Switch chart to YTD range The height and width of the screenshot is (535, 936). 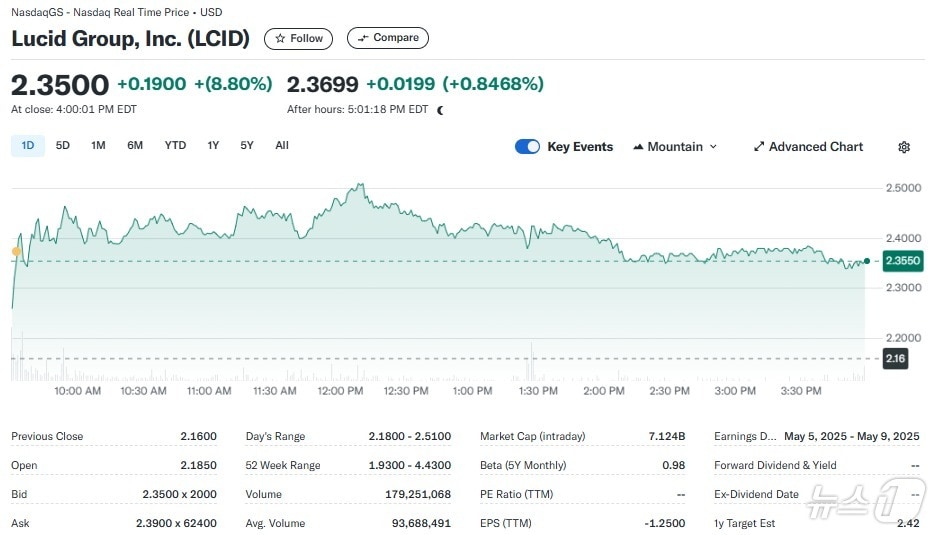tap(175, 146)
